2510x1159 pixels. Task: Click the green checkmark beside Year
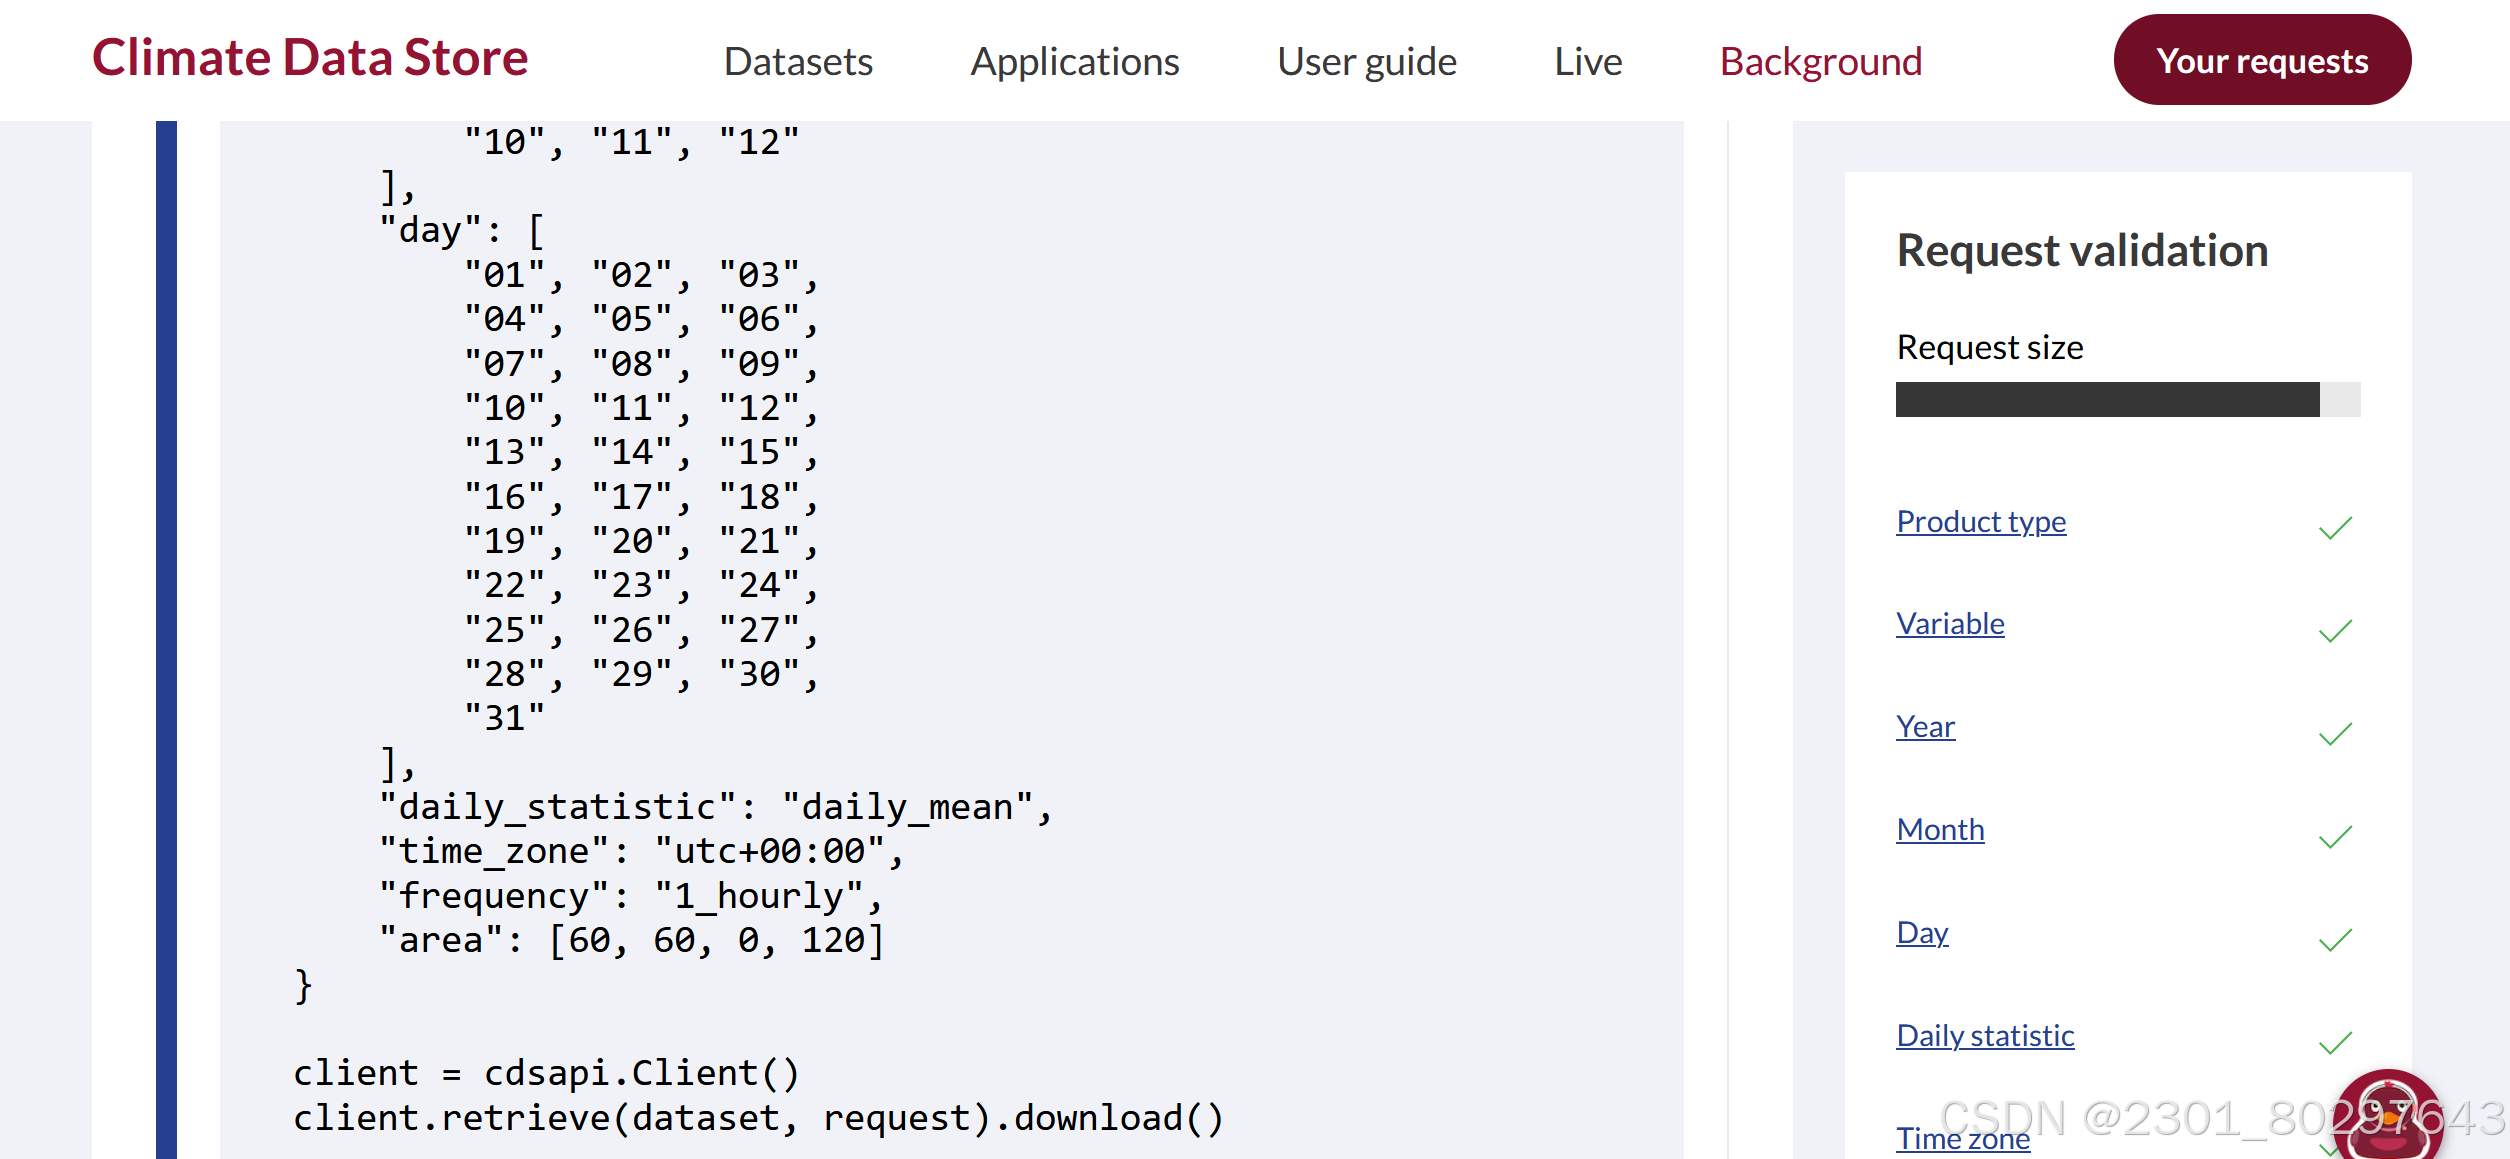(x=2335, y=734)
